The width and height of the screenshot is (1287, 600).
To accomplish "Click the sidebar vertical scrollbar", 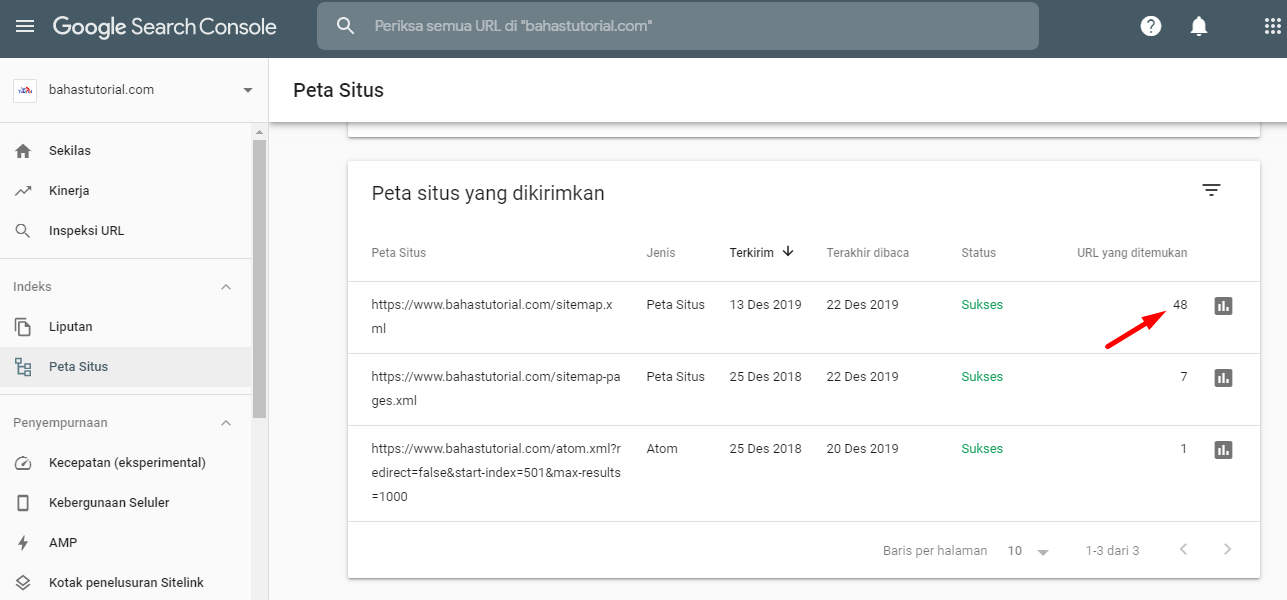I will pos(260,280).
